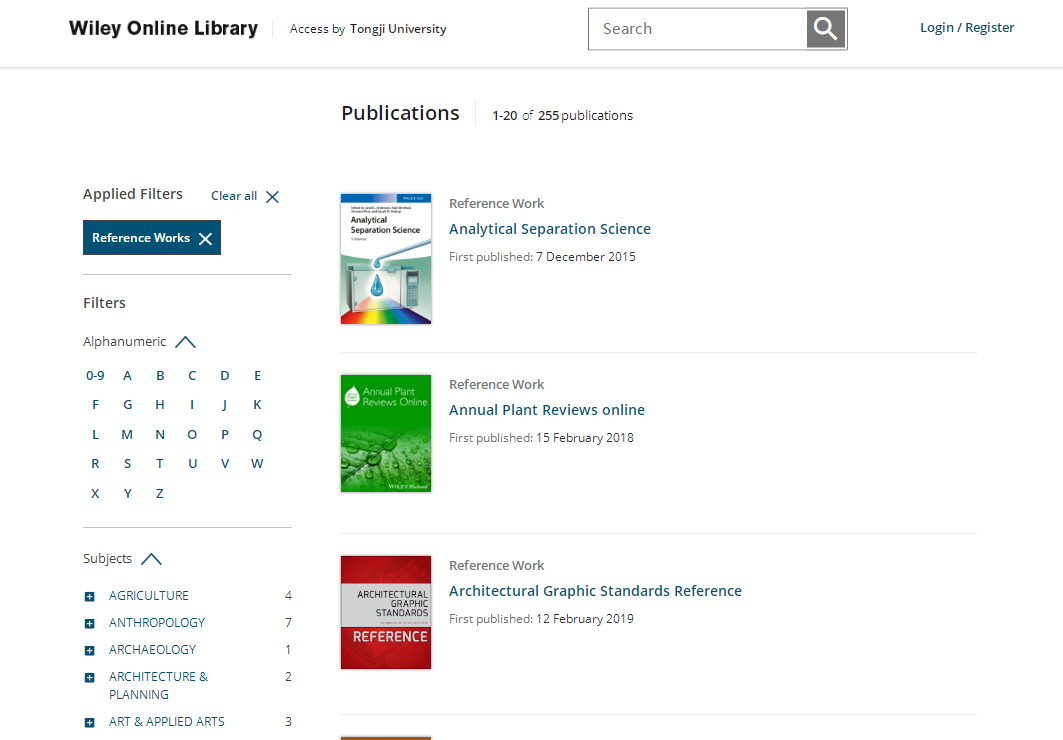Filter publications by letter I

(x=193, y=405)
